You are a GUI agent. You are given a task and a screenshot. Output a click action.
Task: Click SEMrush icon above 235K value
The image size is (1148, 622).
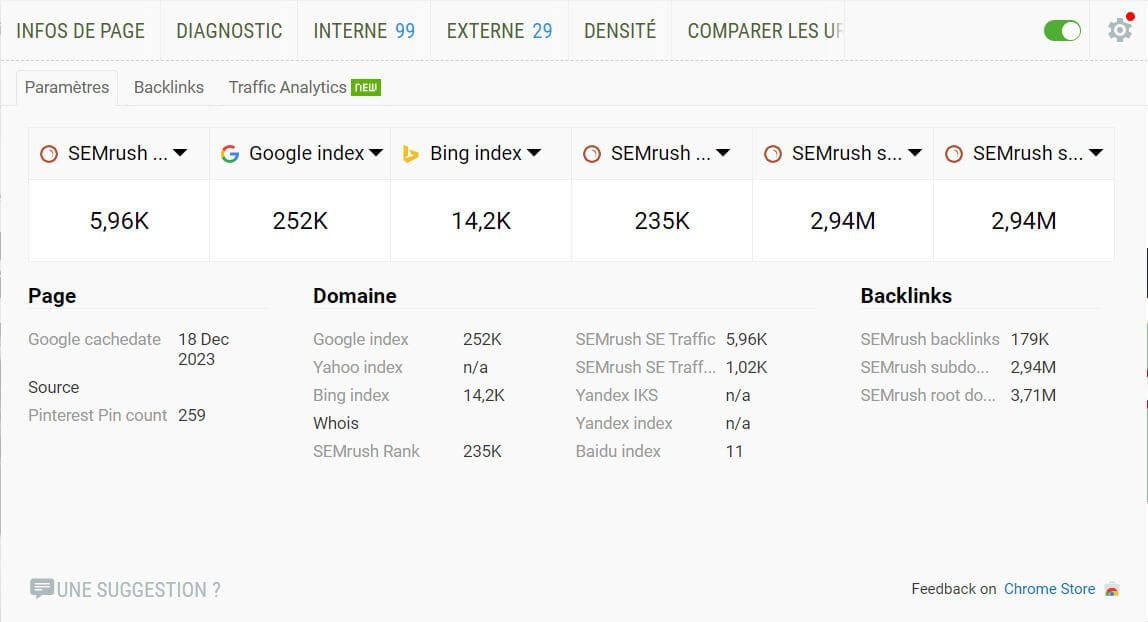(592, 154)
